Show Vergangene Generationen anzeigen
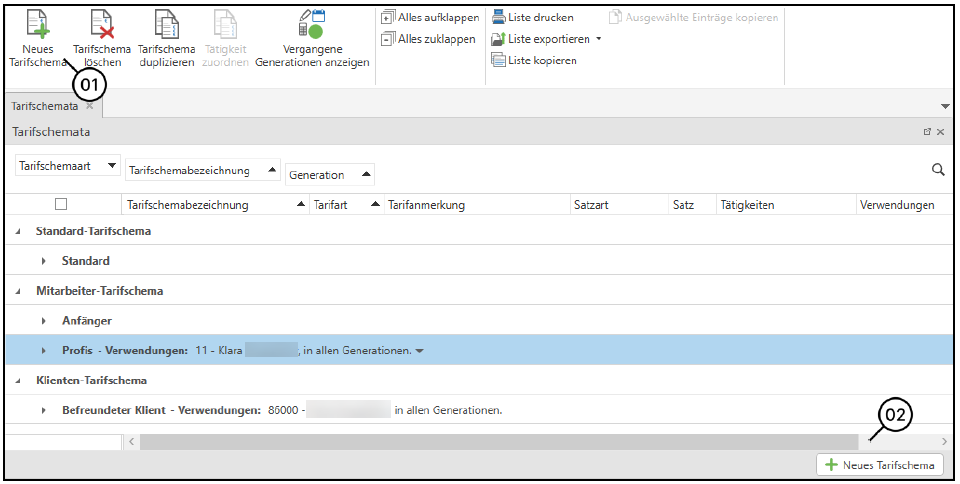 click(x=312, y=26)
